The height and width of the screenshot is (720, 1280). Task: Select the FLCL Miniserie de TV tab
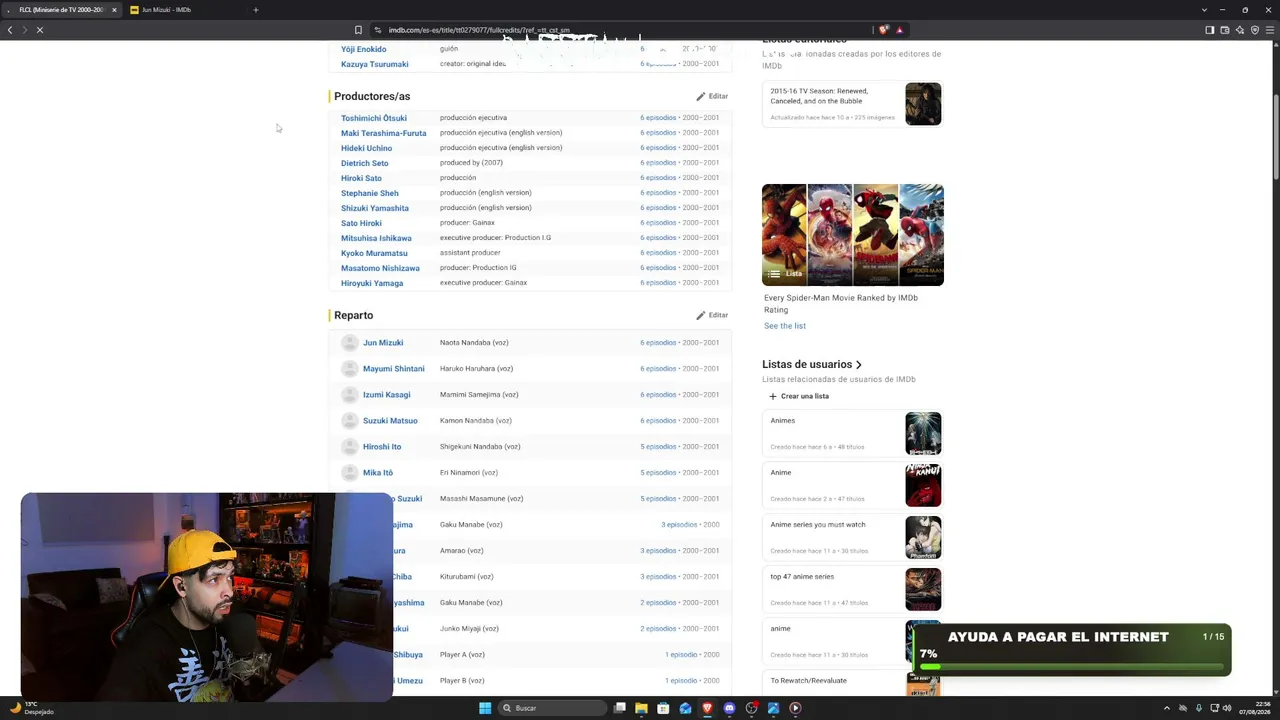click(62, 10)
